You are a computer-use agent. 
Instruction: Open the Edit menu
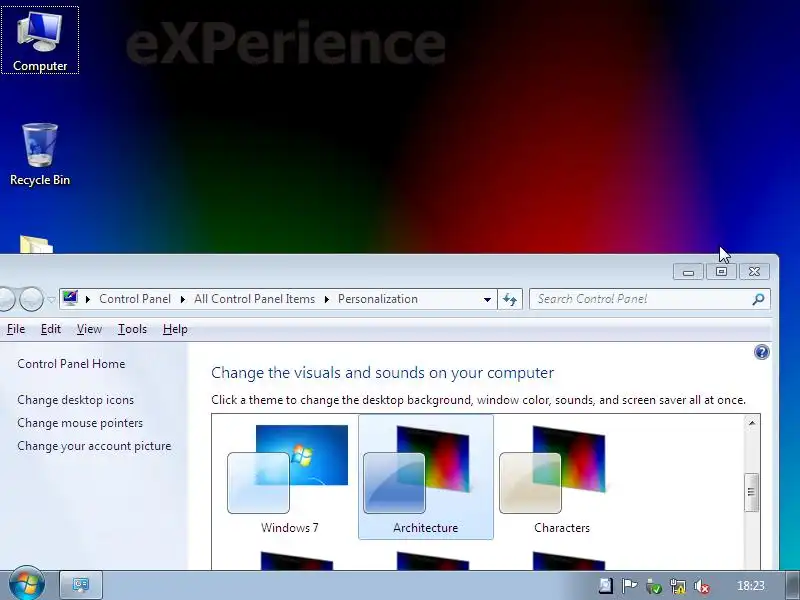click(51, 329)
